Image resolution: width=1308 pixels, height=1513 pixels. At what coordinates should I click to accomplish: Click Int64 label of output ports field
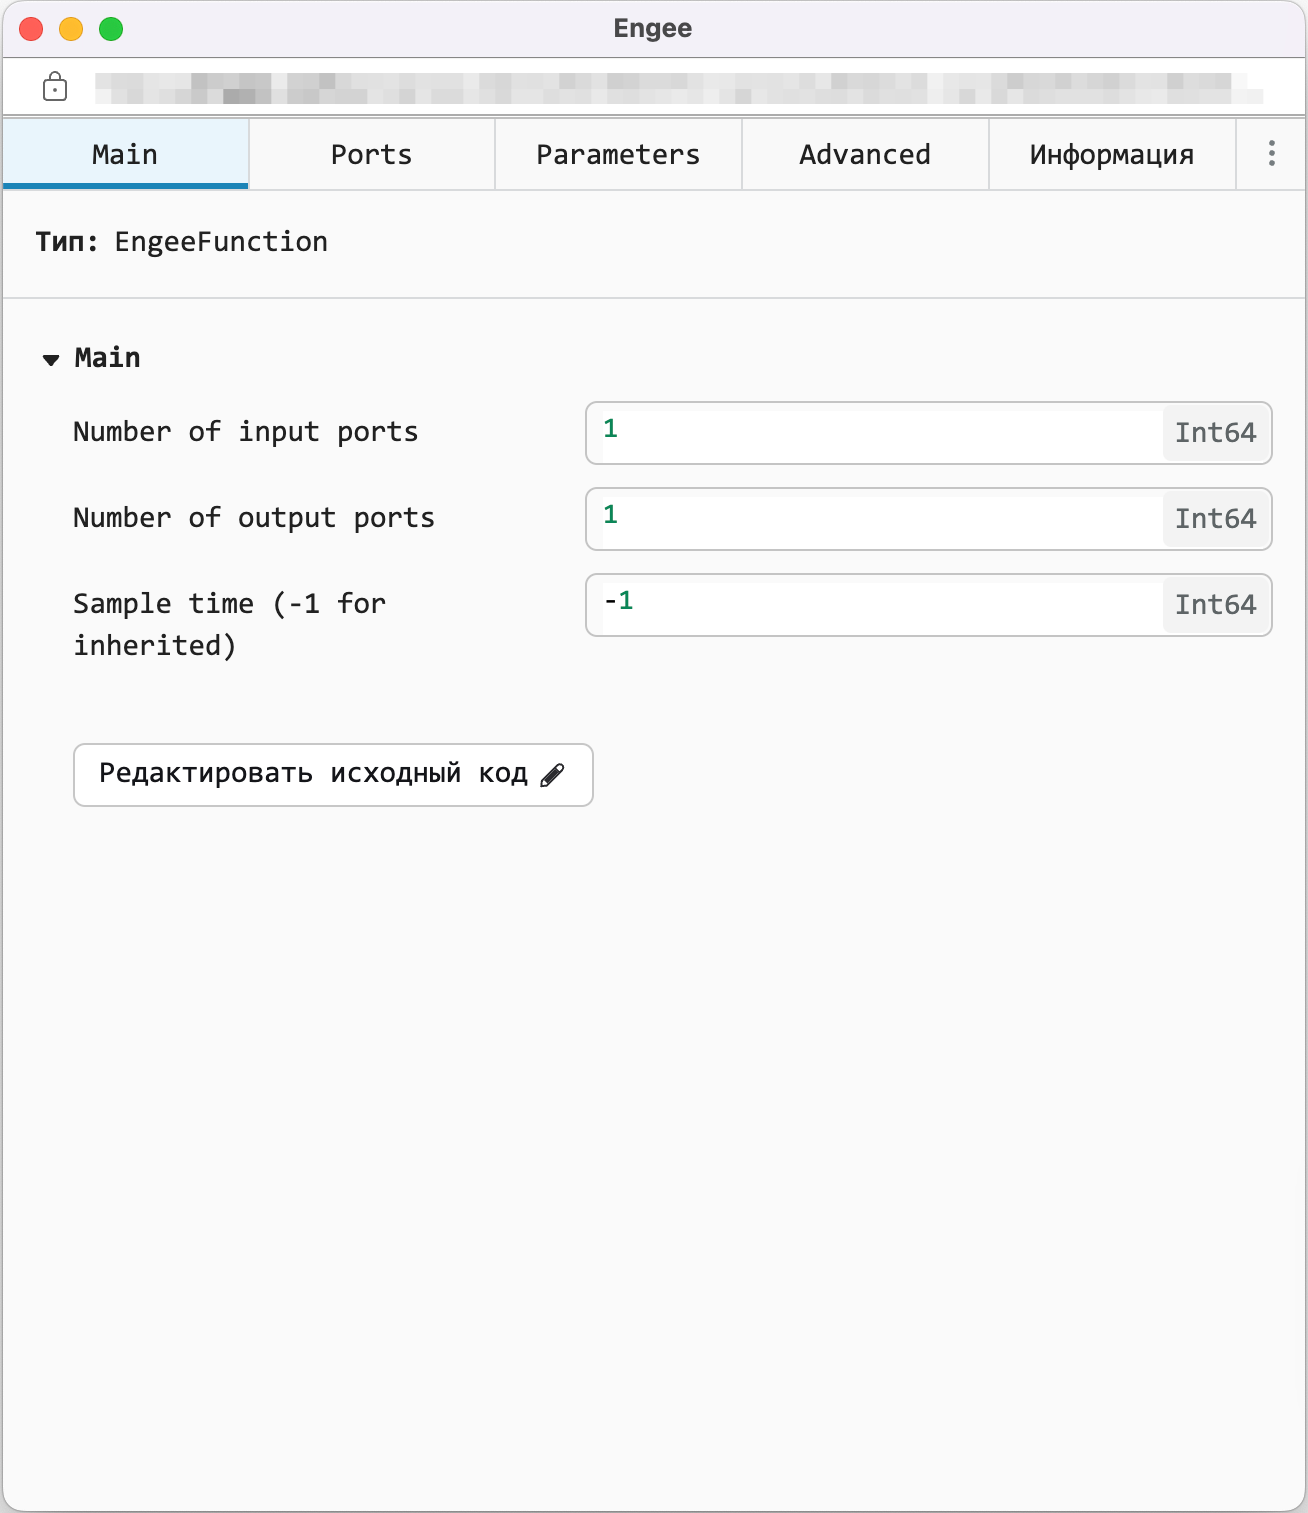1216,519
